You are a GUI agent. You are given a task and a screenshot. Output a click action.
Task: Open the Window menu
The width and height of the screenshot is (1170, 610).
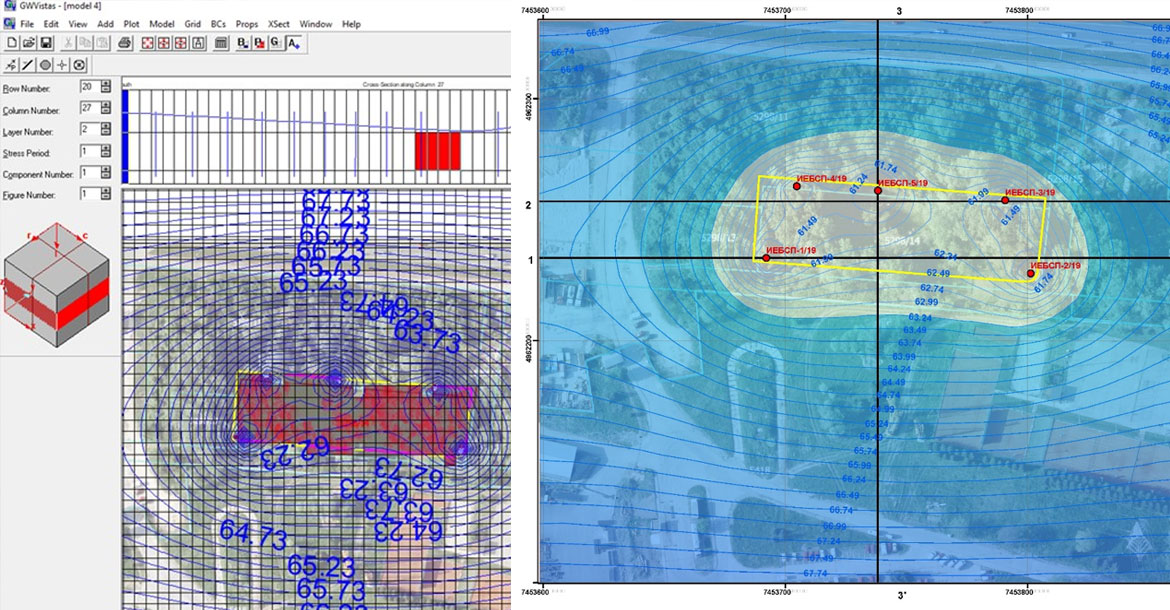[316, 24]
